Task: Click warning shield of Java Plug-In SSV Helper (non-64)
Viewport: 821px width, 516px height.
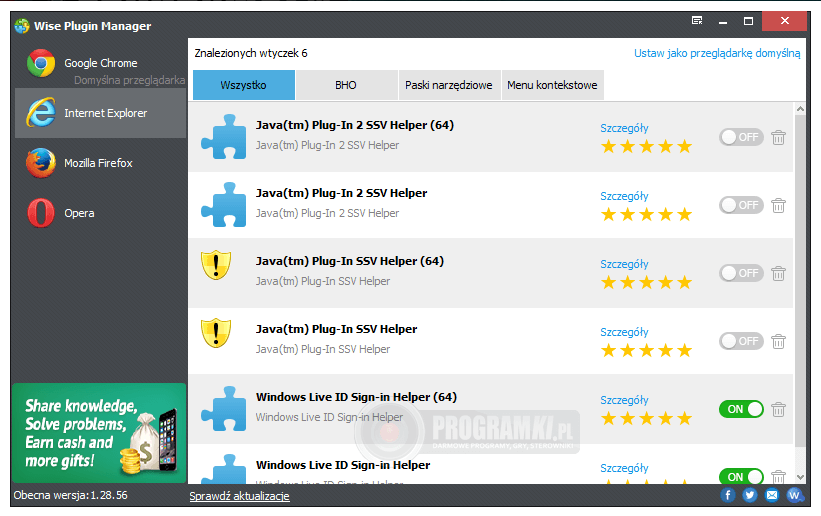Action: click(216, 333)
